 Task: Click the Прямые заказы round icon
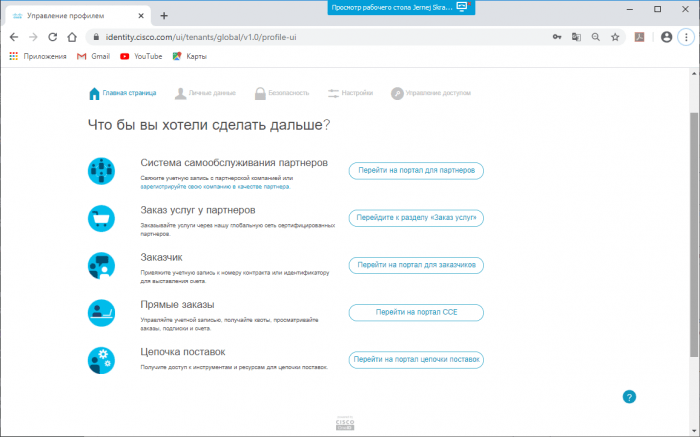coord(101,312)
